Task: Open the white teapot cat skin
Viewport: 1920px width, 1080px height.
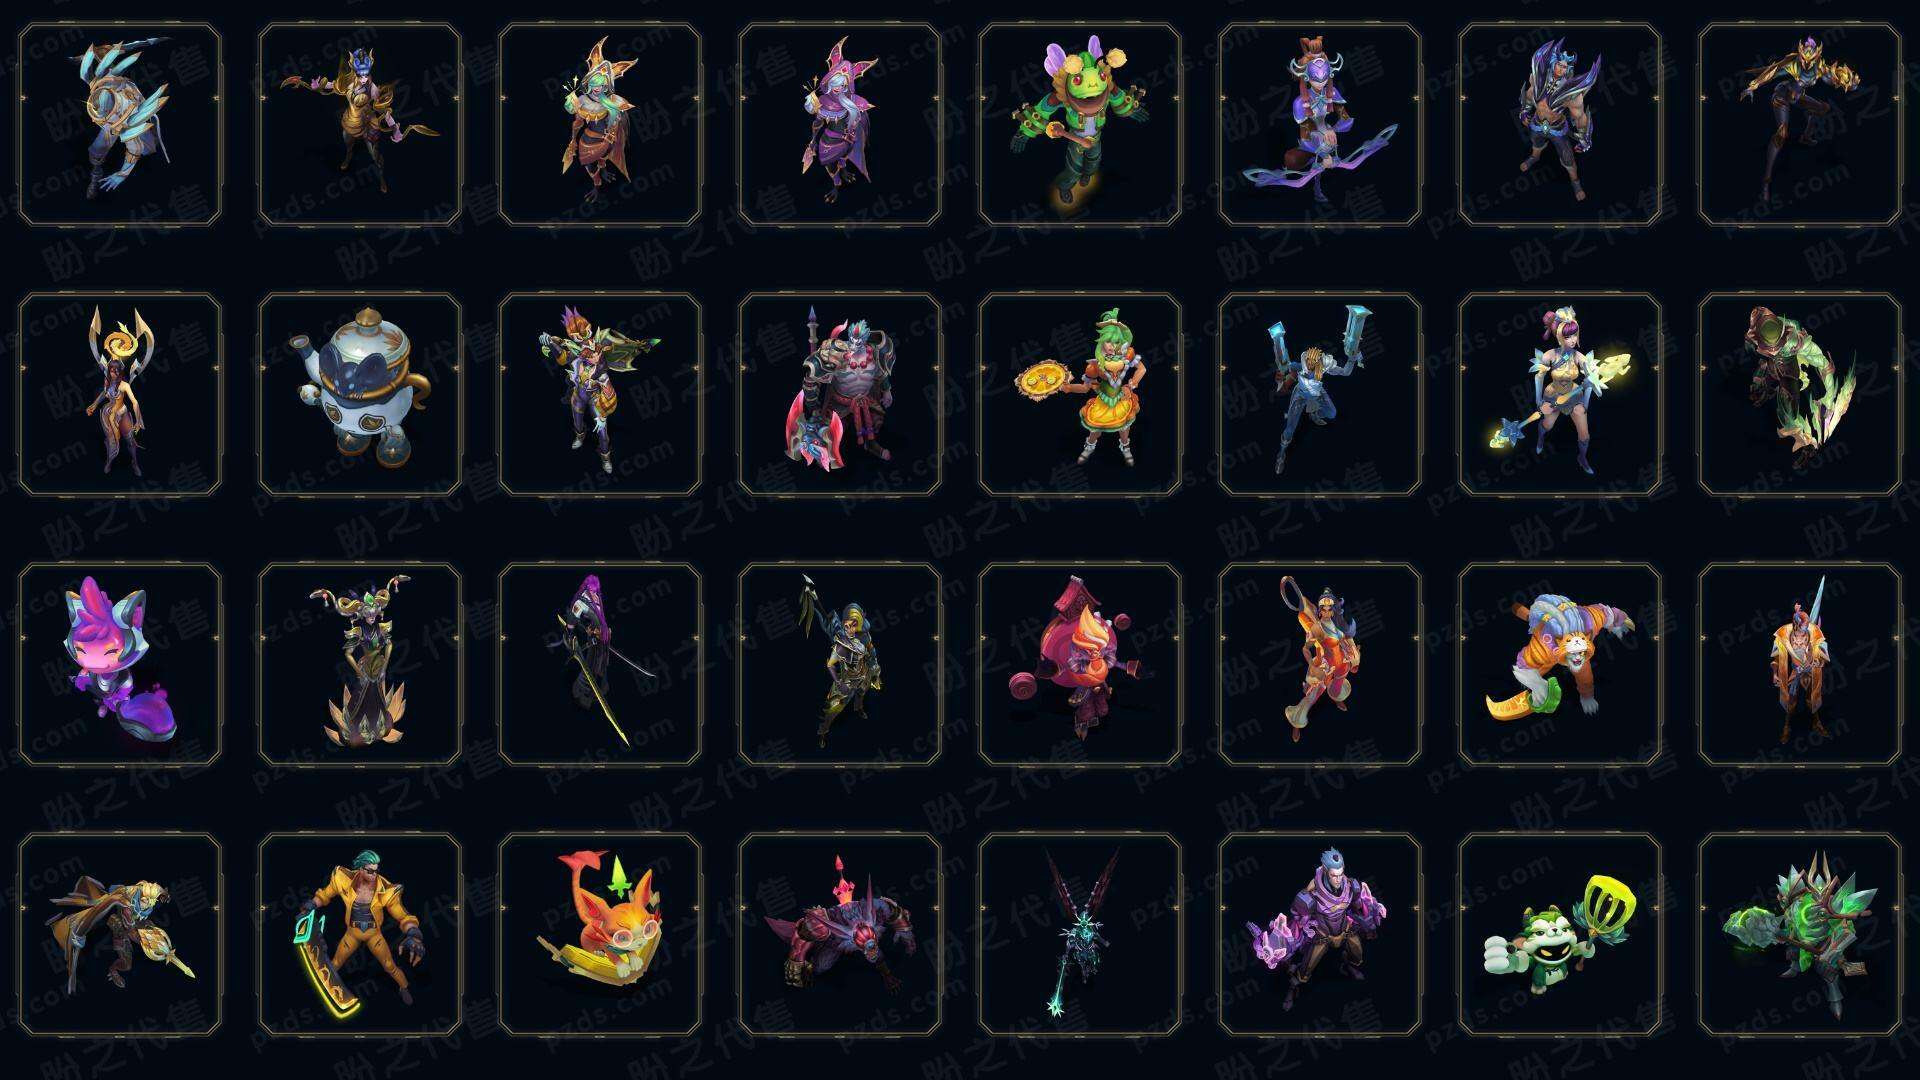Action: coord(360,394)
